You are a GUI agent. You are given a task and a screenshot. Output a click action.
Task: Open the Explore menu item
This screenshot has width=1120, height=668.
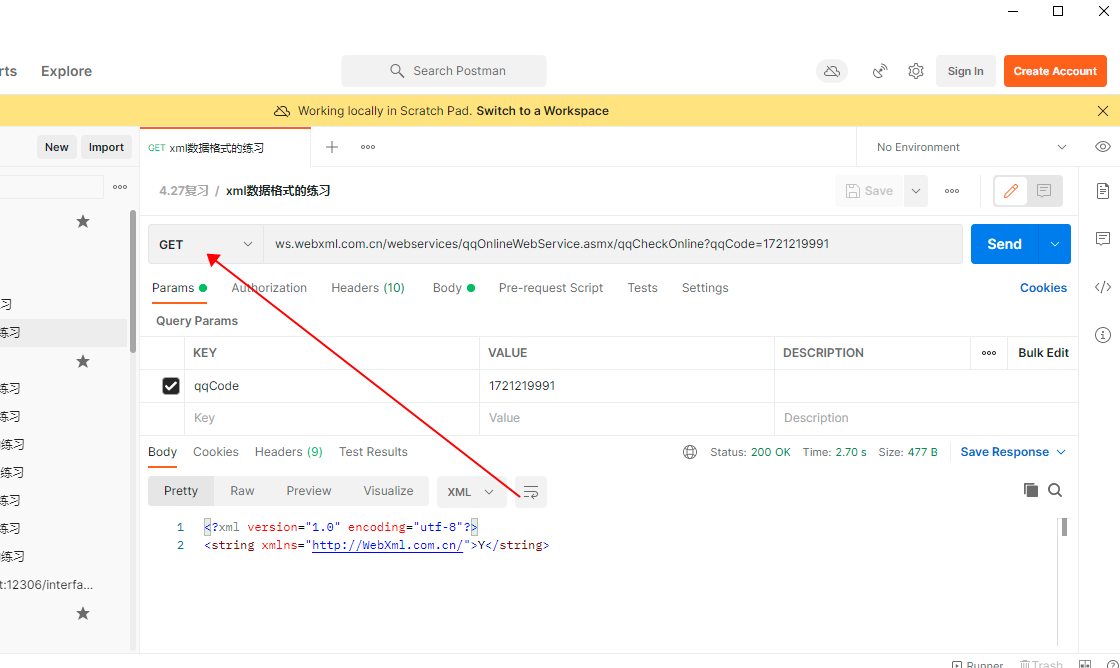click(66, 71)
